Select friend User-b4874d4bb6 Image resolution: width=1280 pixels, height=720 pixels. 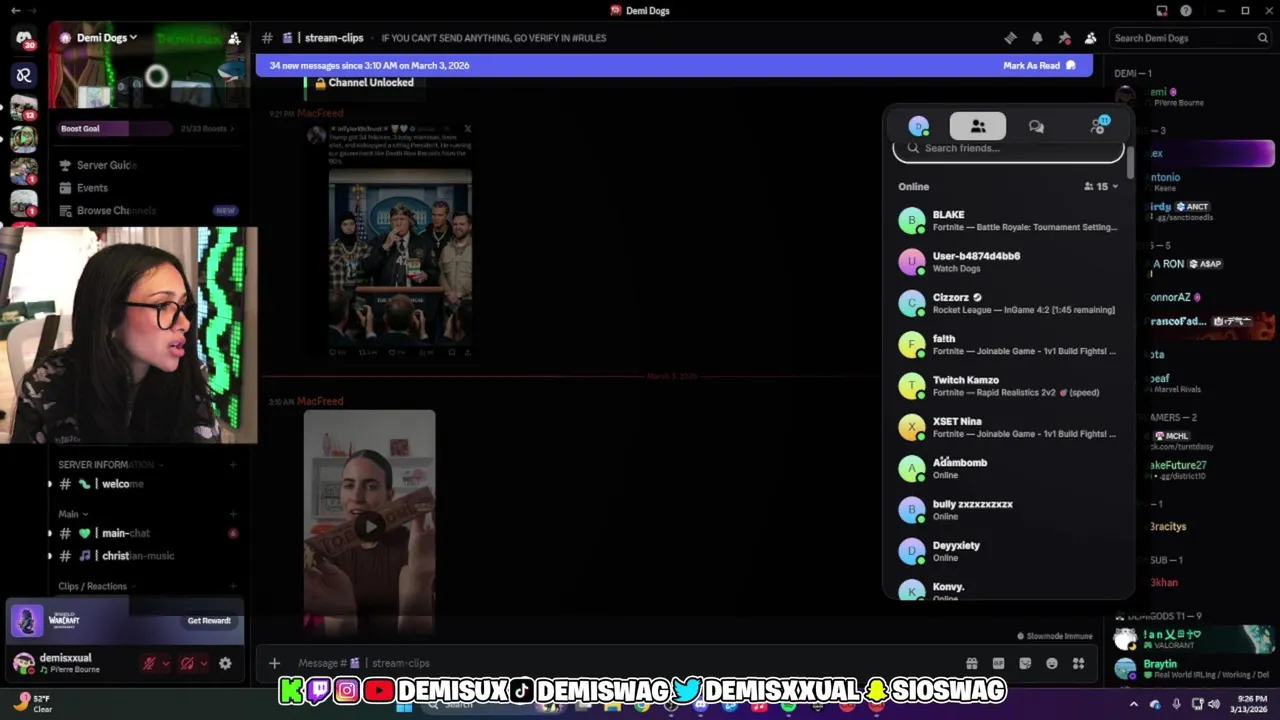pyautogui.click(x=1008, y=262)
